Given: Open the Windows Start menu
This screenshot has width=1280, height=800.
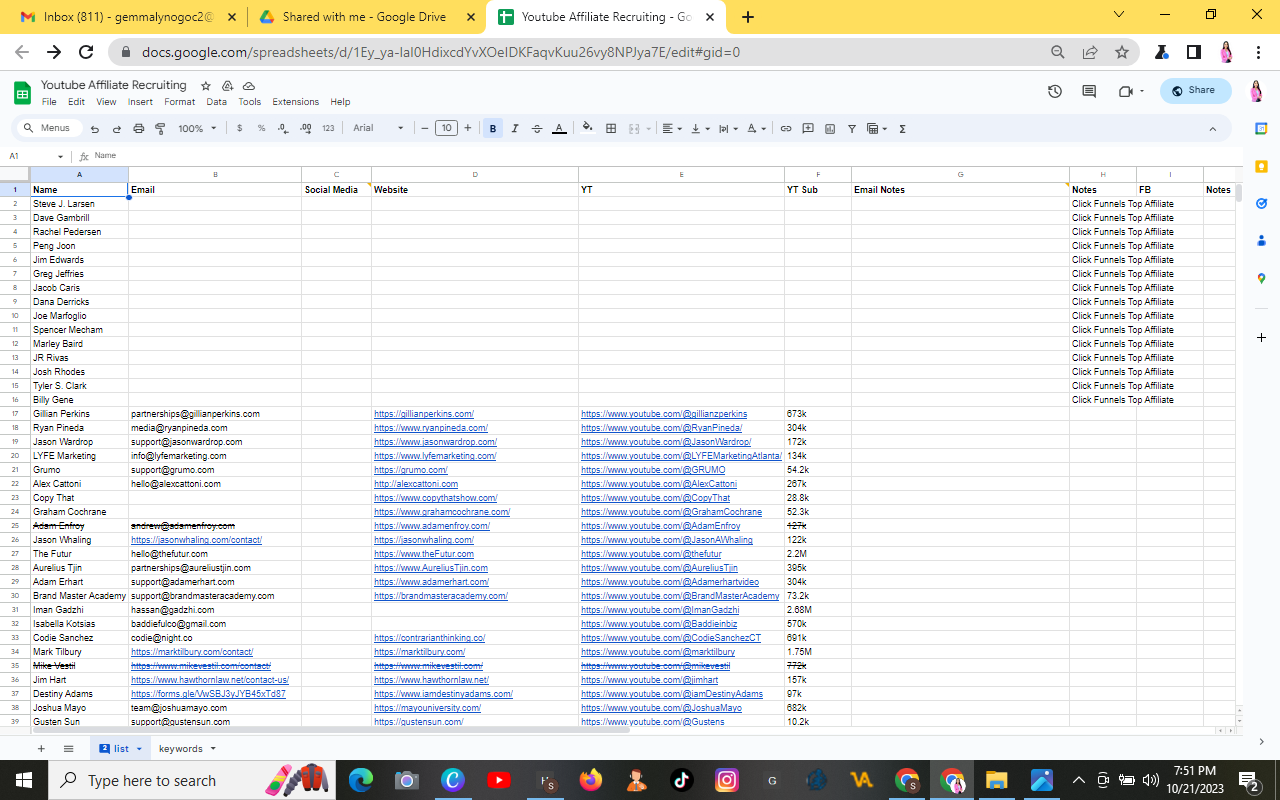Looking at the screenshot, I should coord(24,780).
